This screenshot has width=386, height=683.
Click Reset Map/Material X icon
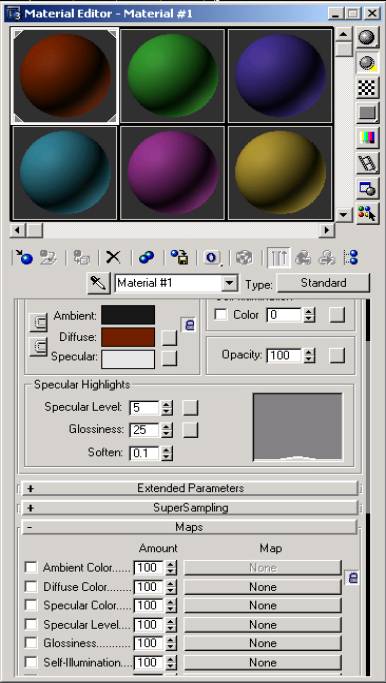click(x=113, y=257)
